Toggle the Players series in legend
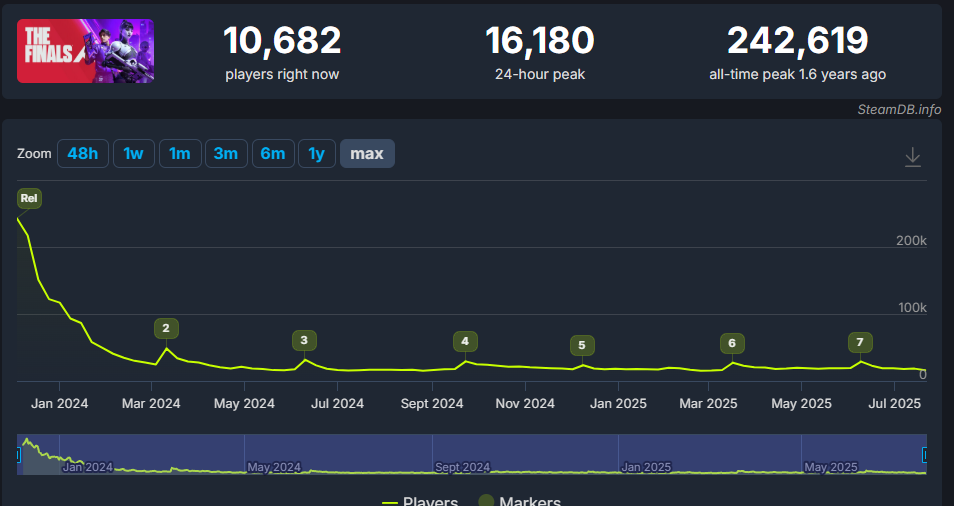The width and height of the screenshot is (954, 506). tap(420, 502)
